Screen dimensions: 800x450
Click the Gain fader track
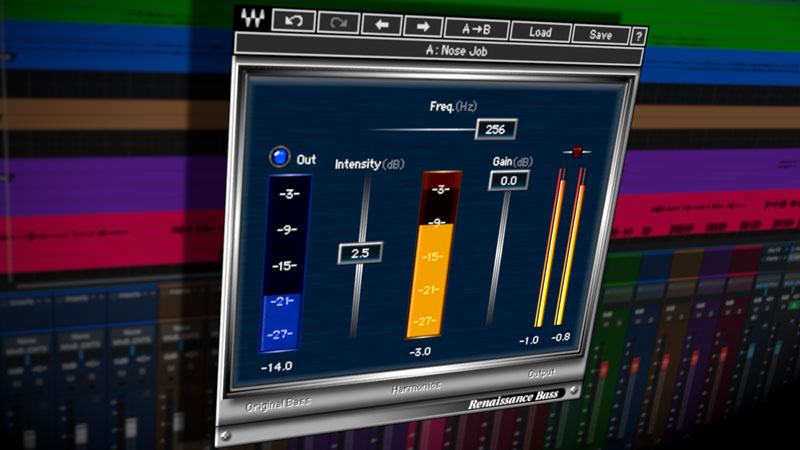[497, 260]
